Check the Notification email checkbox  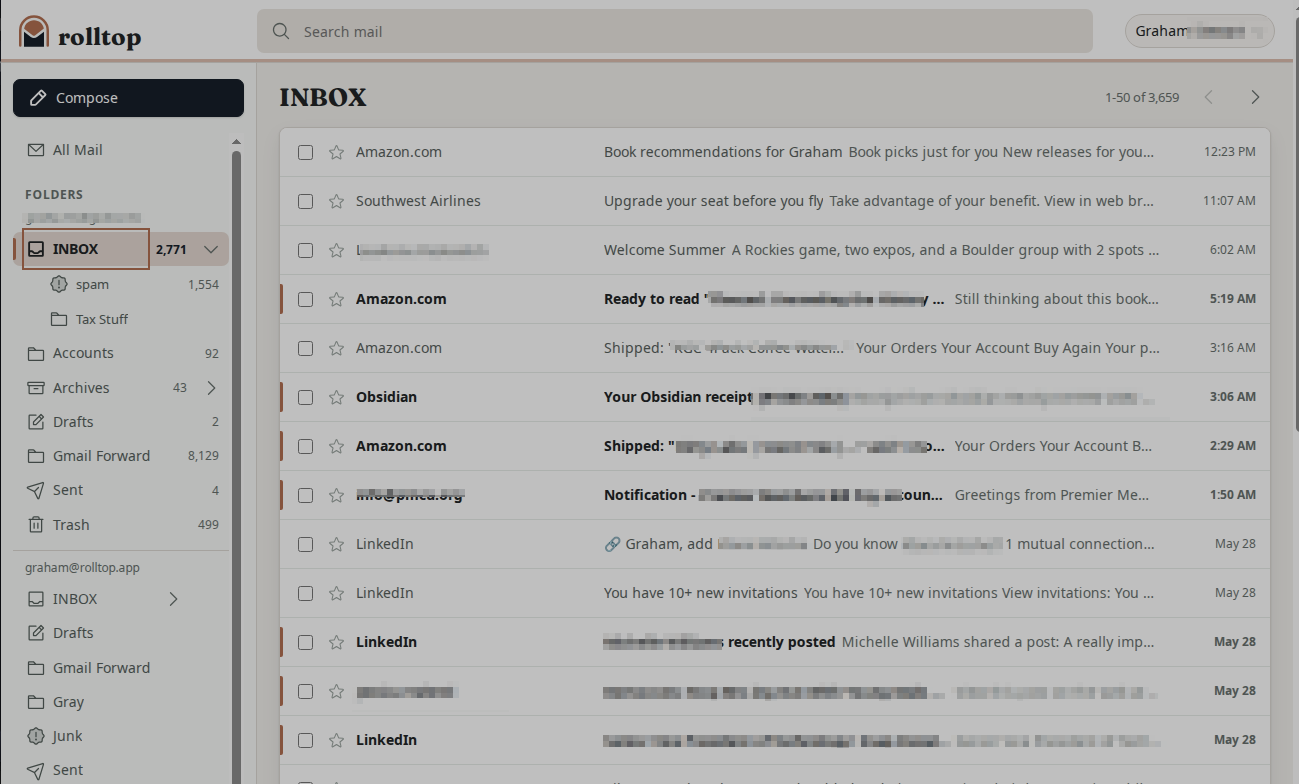tap(306, 495)
